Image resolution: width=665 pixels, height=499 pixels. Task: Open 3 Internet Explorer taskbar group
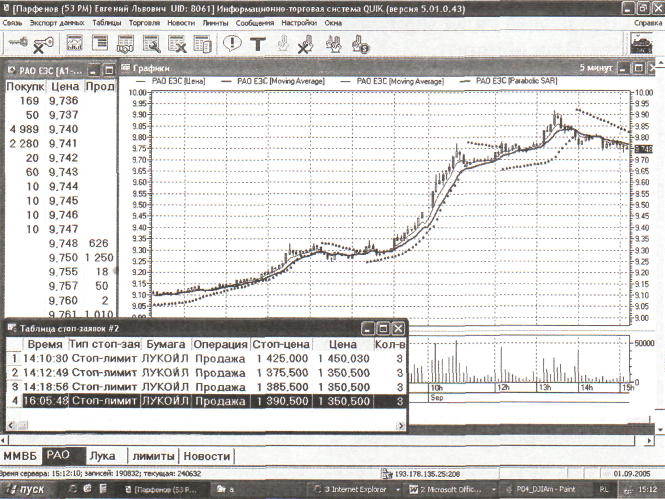356,490
